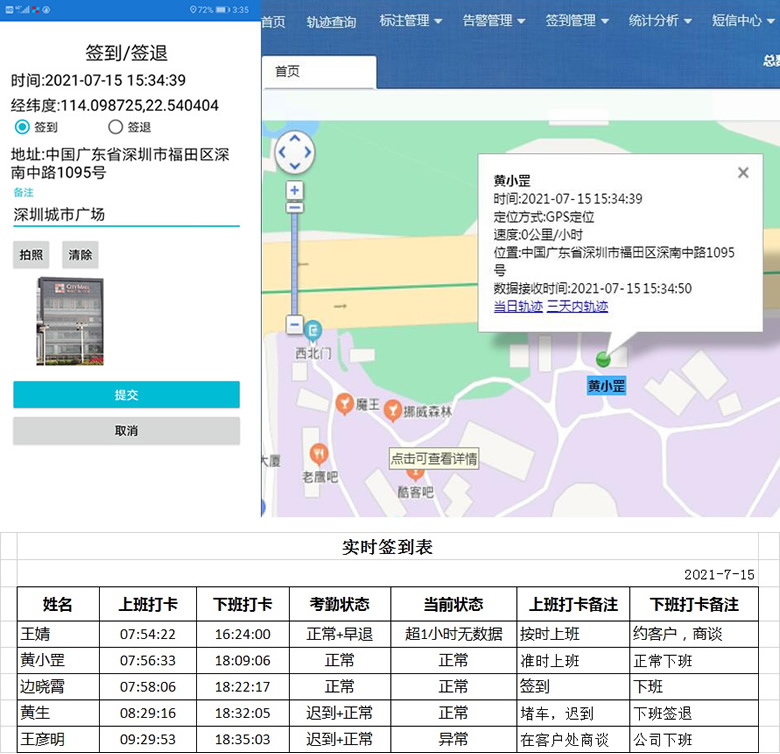The width and height of the screenshot is (780, 754).
Task: Zoom in with the map plus button
Action: (x=294, y=190)
